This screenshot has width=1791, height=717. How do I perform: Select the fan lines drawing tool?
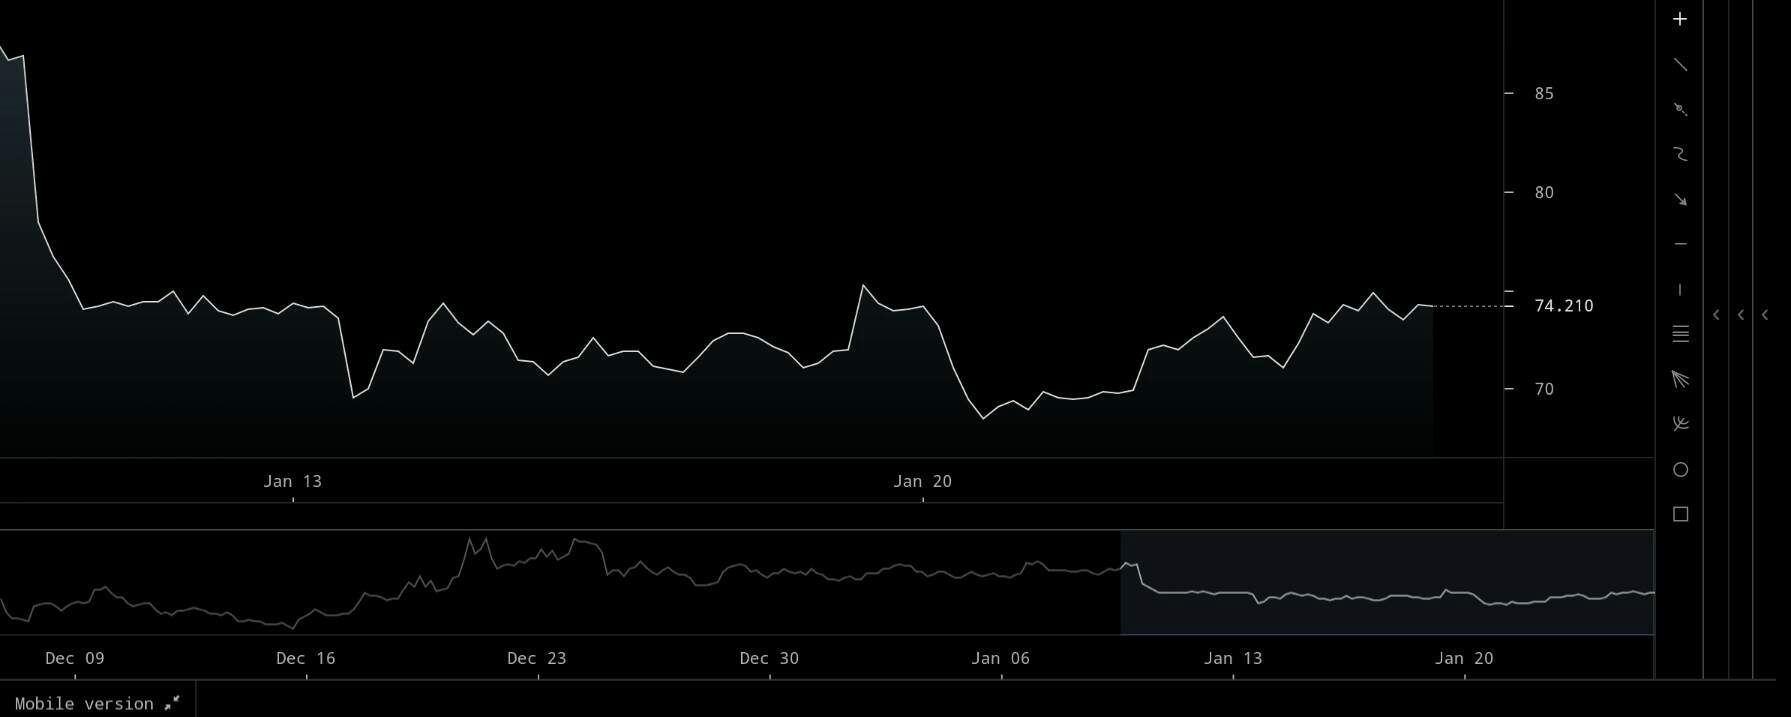[x=1680, y=379]
